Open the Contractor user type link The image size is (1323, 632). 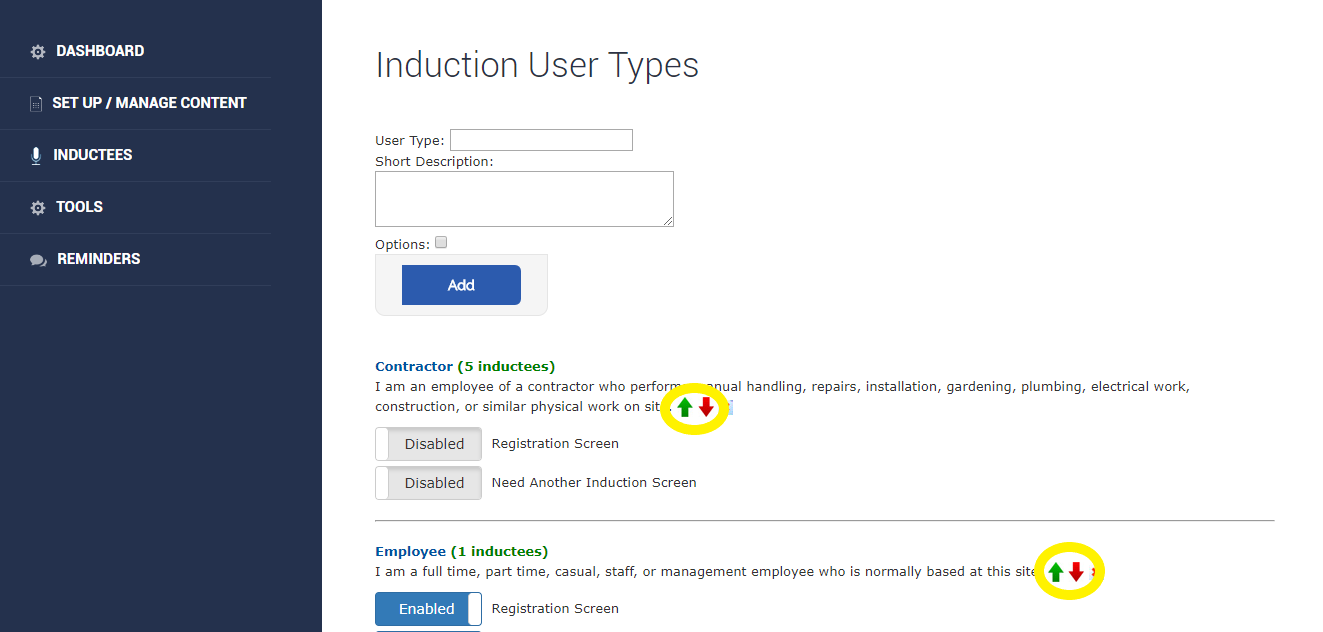coord(414,367)
